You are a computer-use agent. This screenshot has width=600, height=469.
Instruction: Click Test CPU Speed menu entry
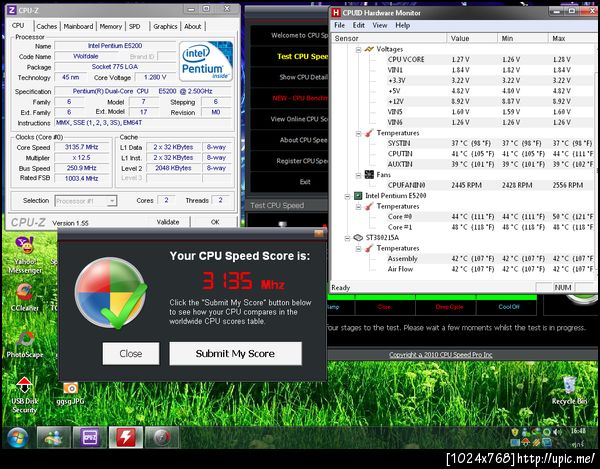[x=290, y=57]
